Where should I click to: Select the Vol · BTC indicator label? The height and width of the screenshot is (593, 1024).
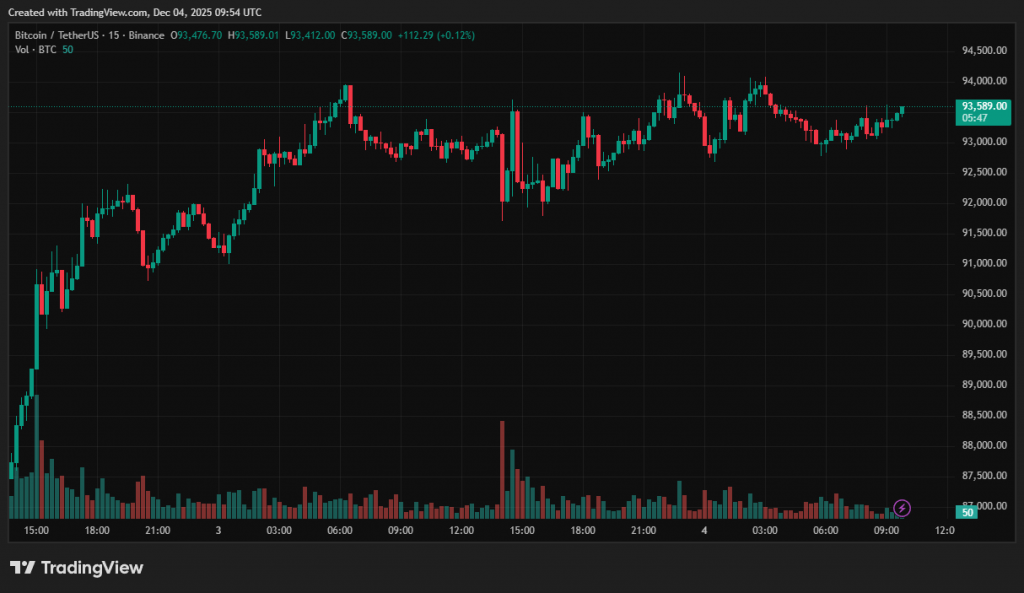35,50
